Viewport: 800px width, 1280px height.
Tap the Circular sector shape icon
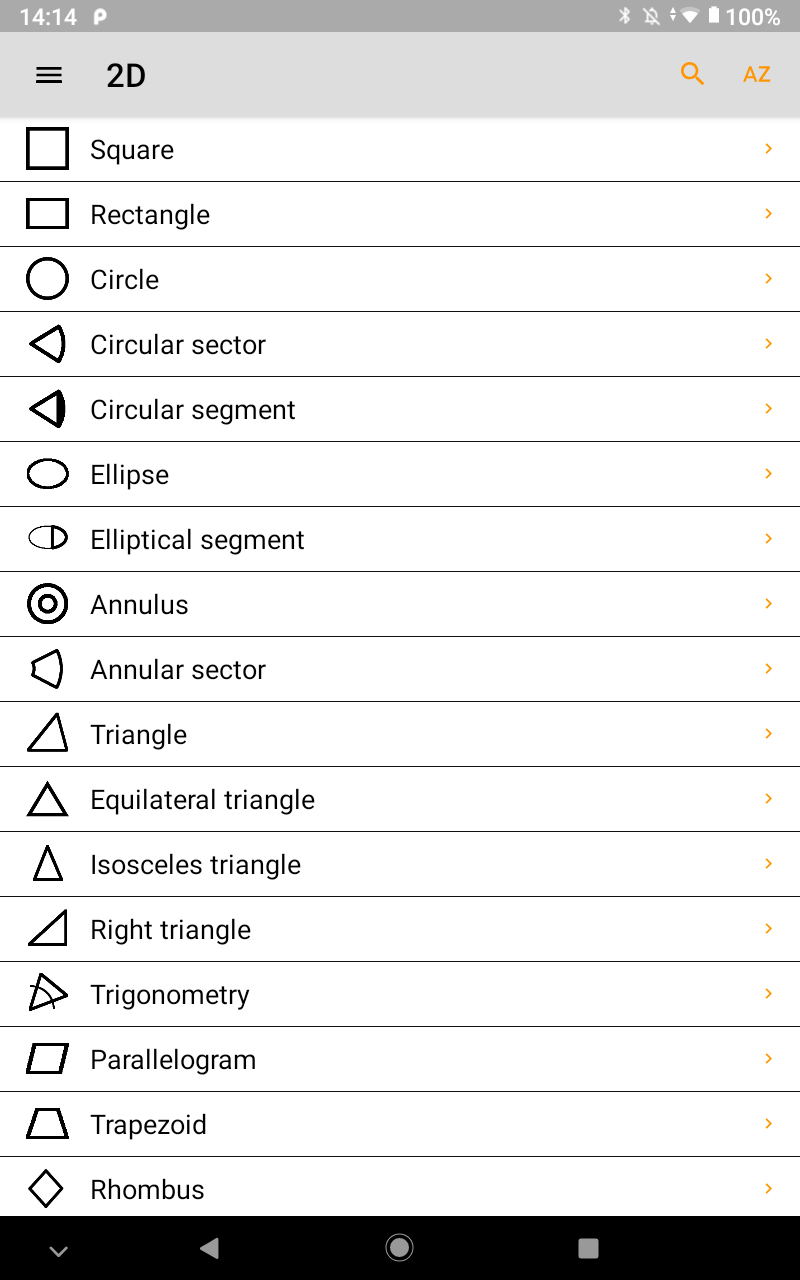pyautogui.click(x=47, y=344)
